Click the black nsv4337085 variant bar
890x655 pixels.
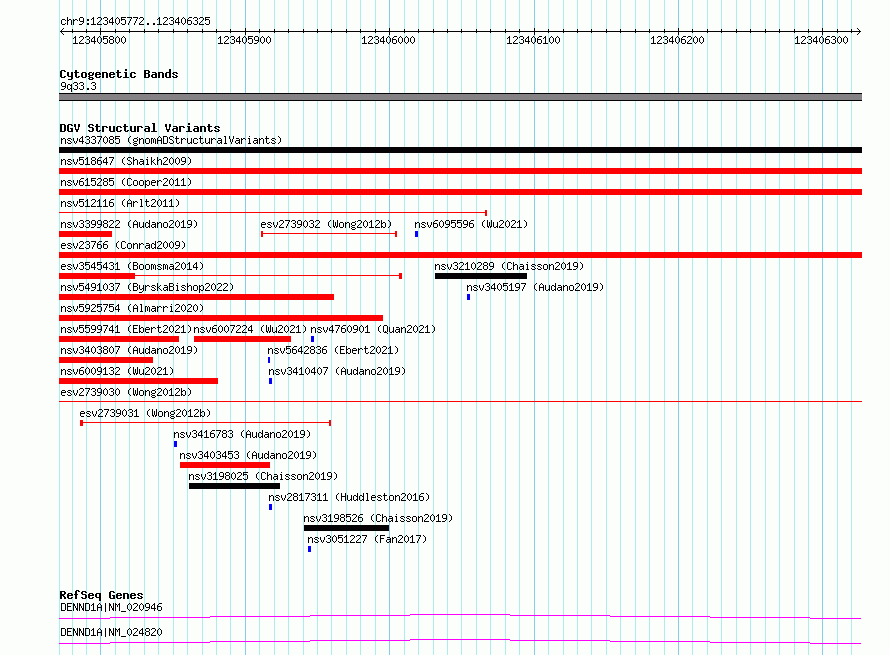point(460,150)
